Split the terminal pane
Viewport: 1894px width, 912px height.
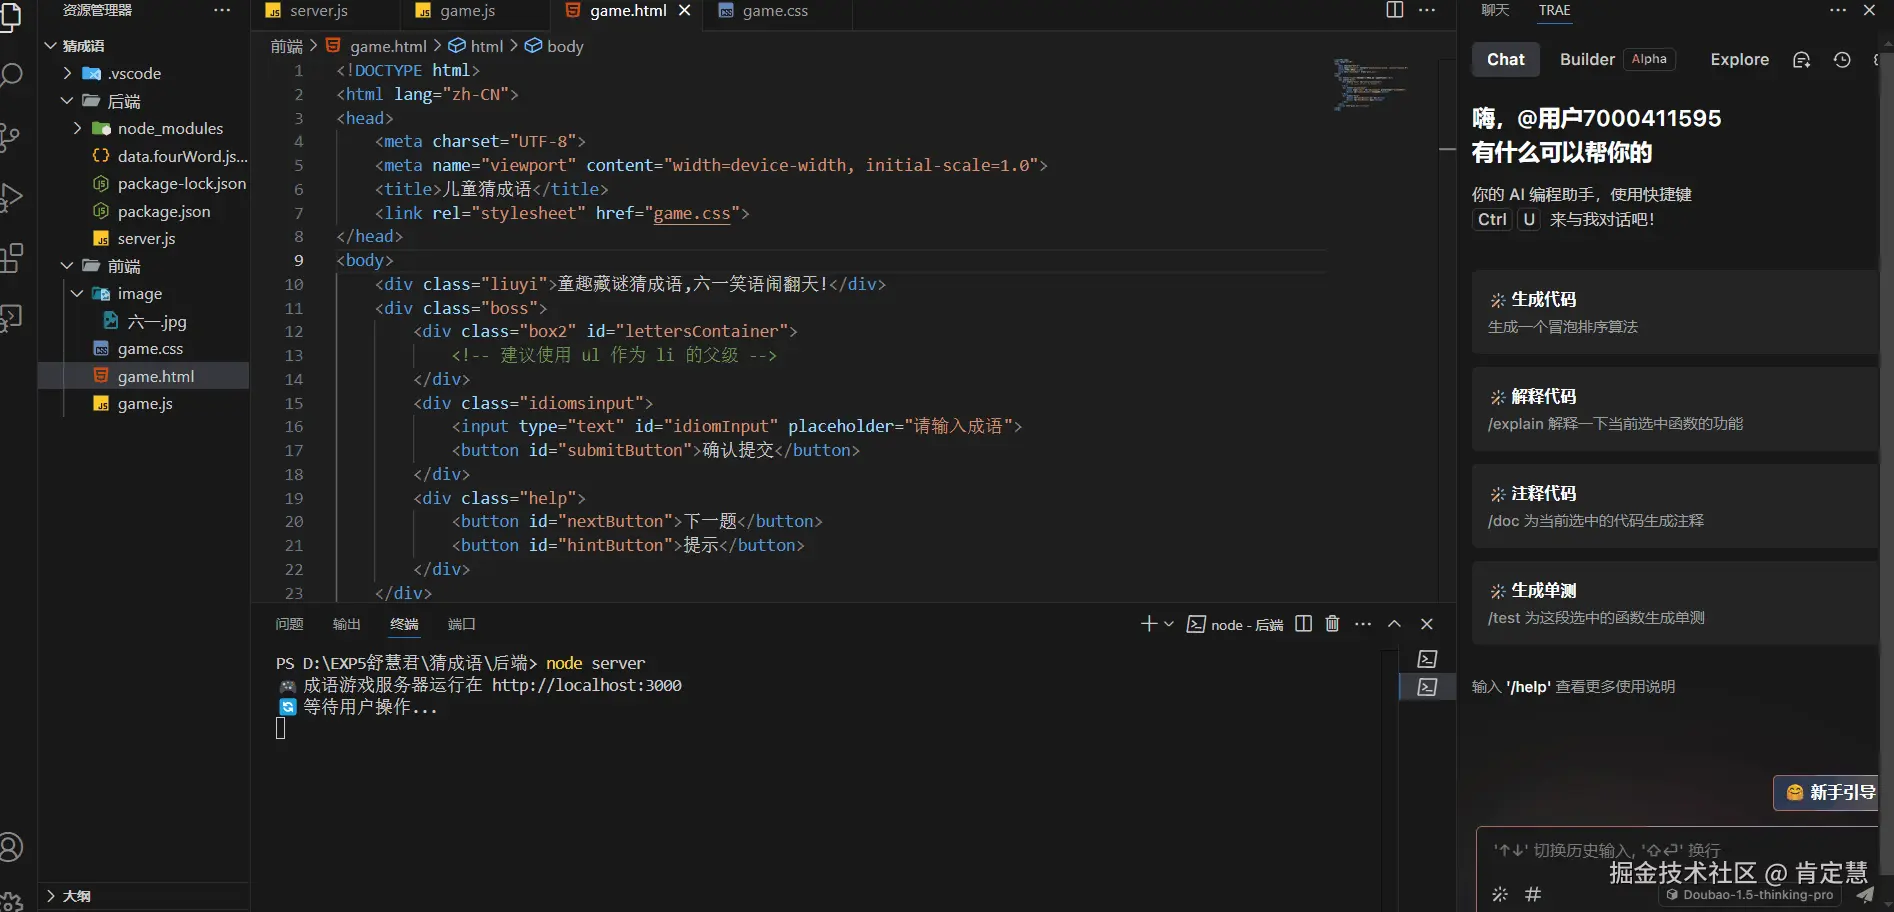point(1303,624)
